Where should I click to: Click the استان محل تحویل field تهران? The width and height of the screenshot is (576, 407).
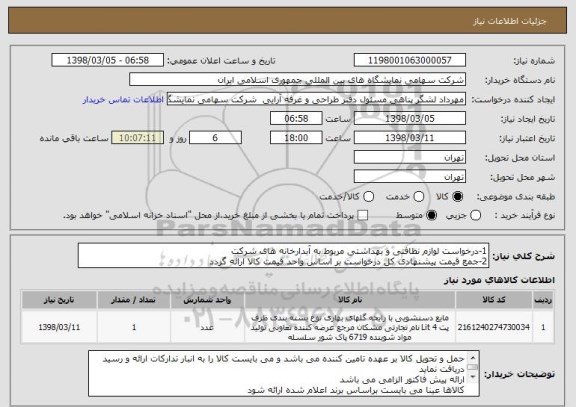click(x=410, y=158)
